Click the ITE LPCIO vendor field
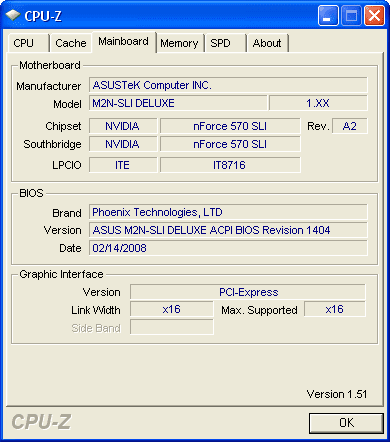Image resolution: width=390 pixels, height=442 pixels. (123, 165)
